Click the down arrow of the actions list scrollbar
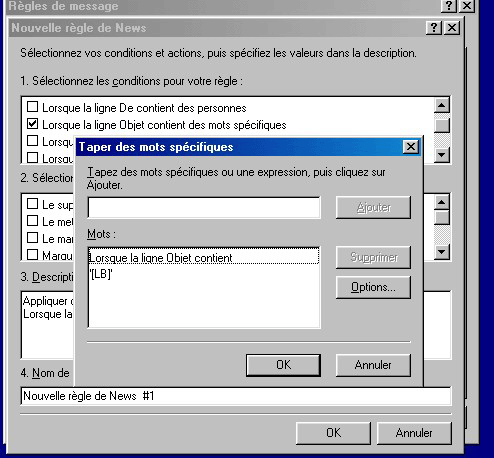 pyautogui.click(x=441, y=252)
